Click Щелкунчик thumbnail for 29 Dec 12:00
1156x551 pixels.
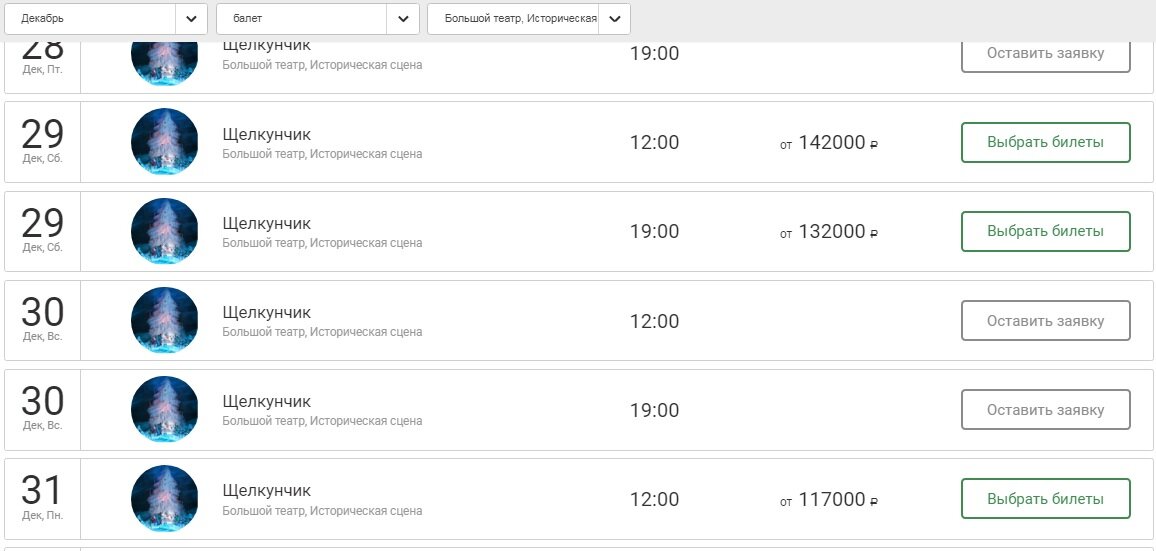[x=165, y=142]
